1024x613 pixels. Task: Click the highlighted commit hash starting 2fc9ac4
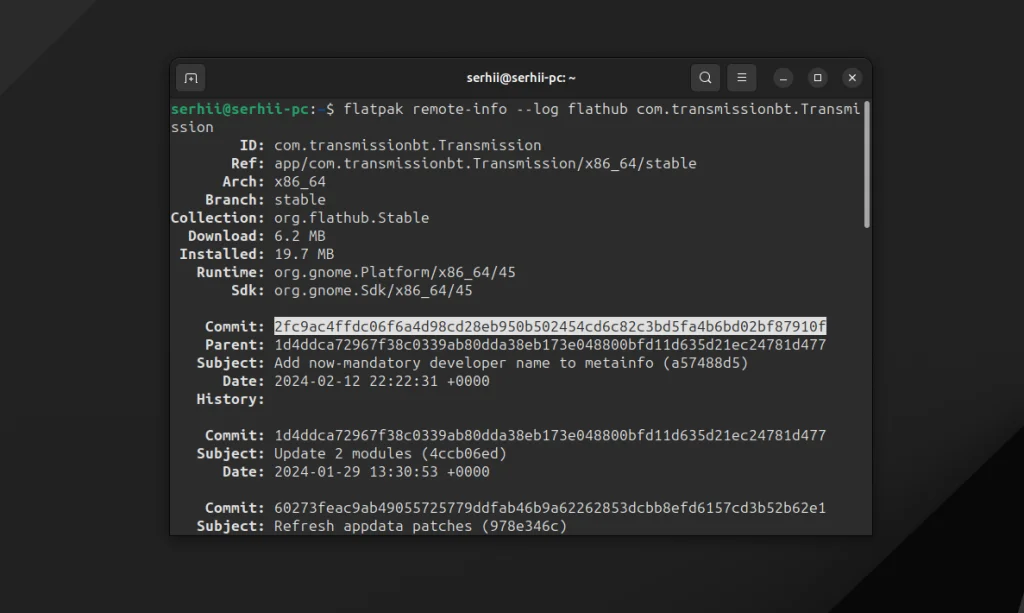coord(550,327)
